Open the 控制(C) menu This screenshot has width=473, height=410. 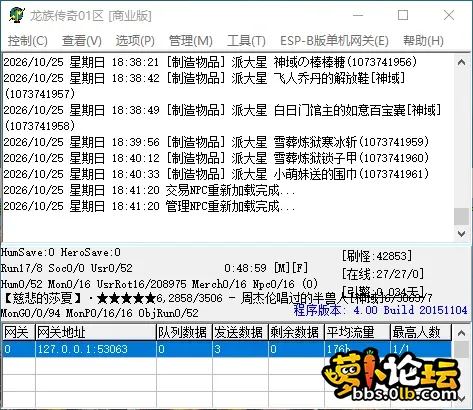pos(28,41)
